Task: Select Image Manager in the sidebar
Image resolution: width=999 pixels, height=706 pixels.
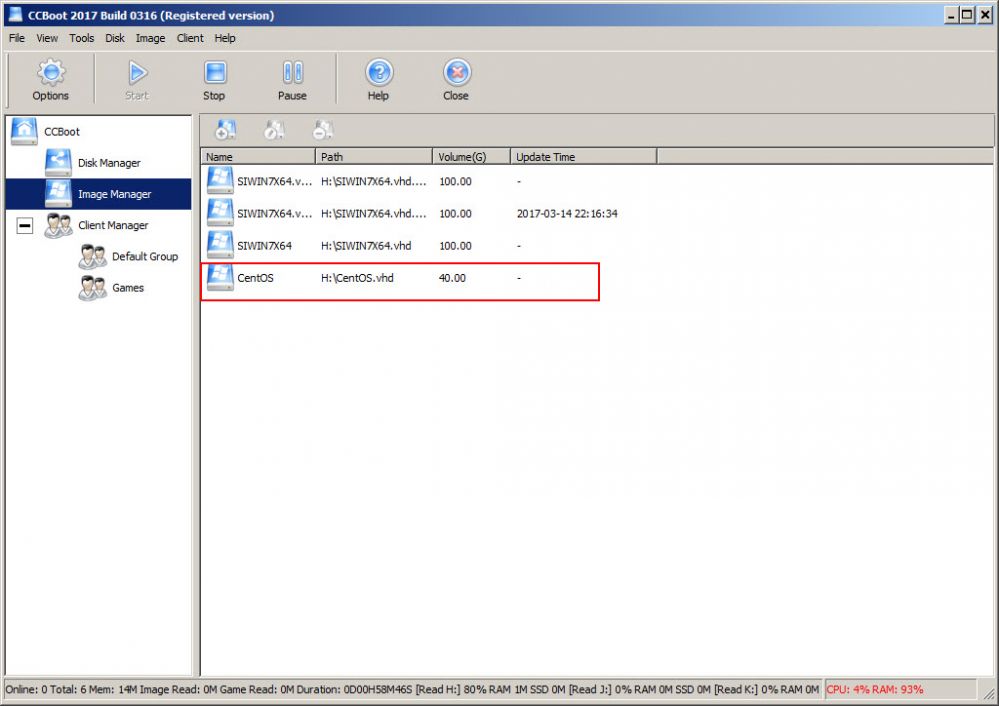Action: coord(115,194)
